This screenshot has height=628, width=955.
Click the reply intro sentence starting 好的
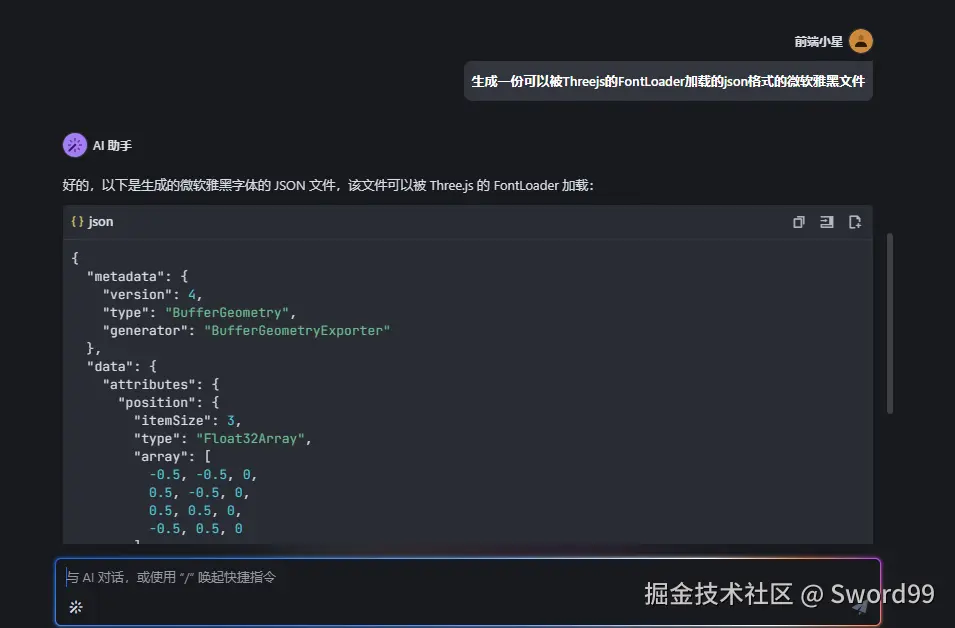[x=328, y=185]
